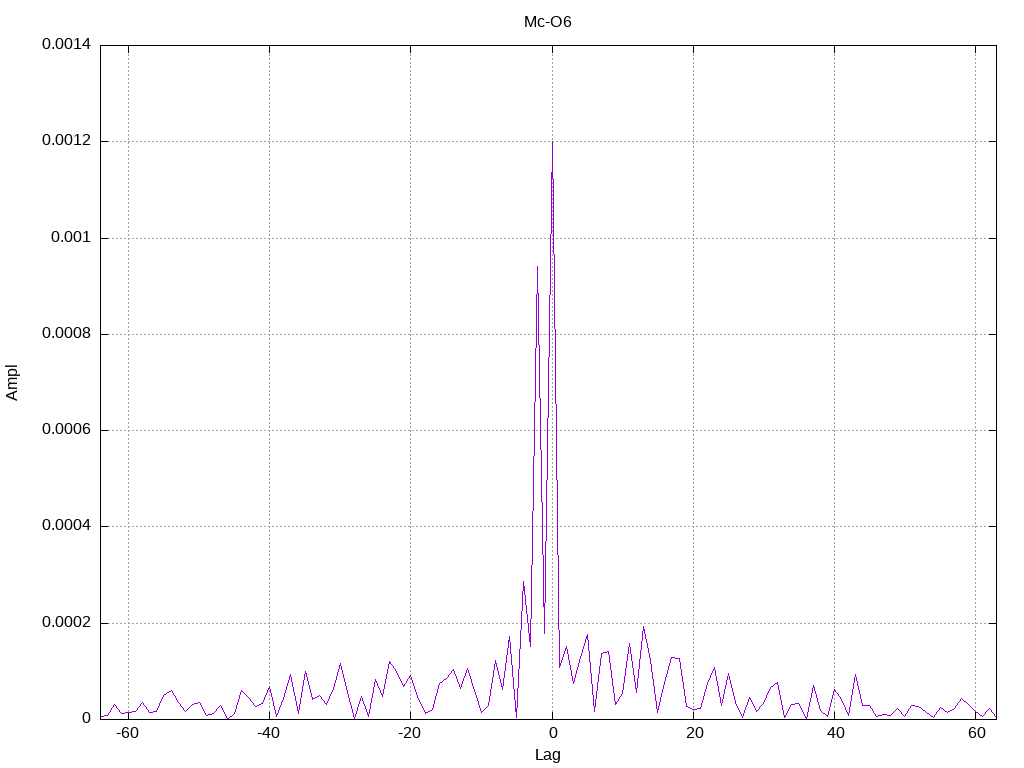
Task: Select the 0.0002 y-axis tick label
Action: [x=67, y=622]
